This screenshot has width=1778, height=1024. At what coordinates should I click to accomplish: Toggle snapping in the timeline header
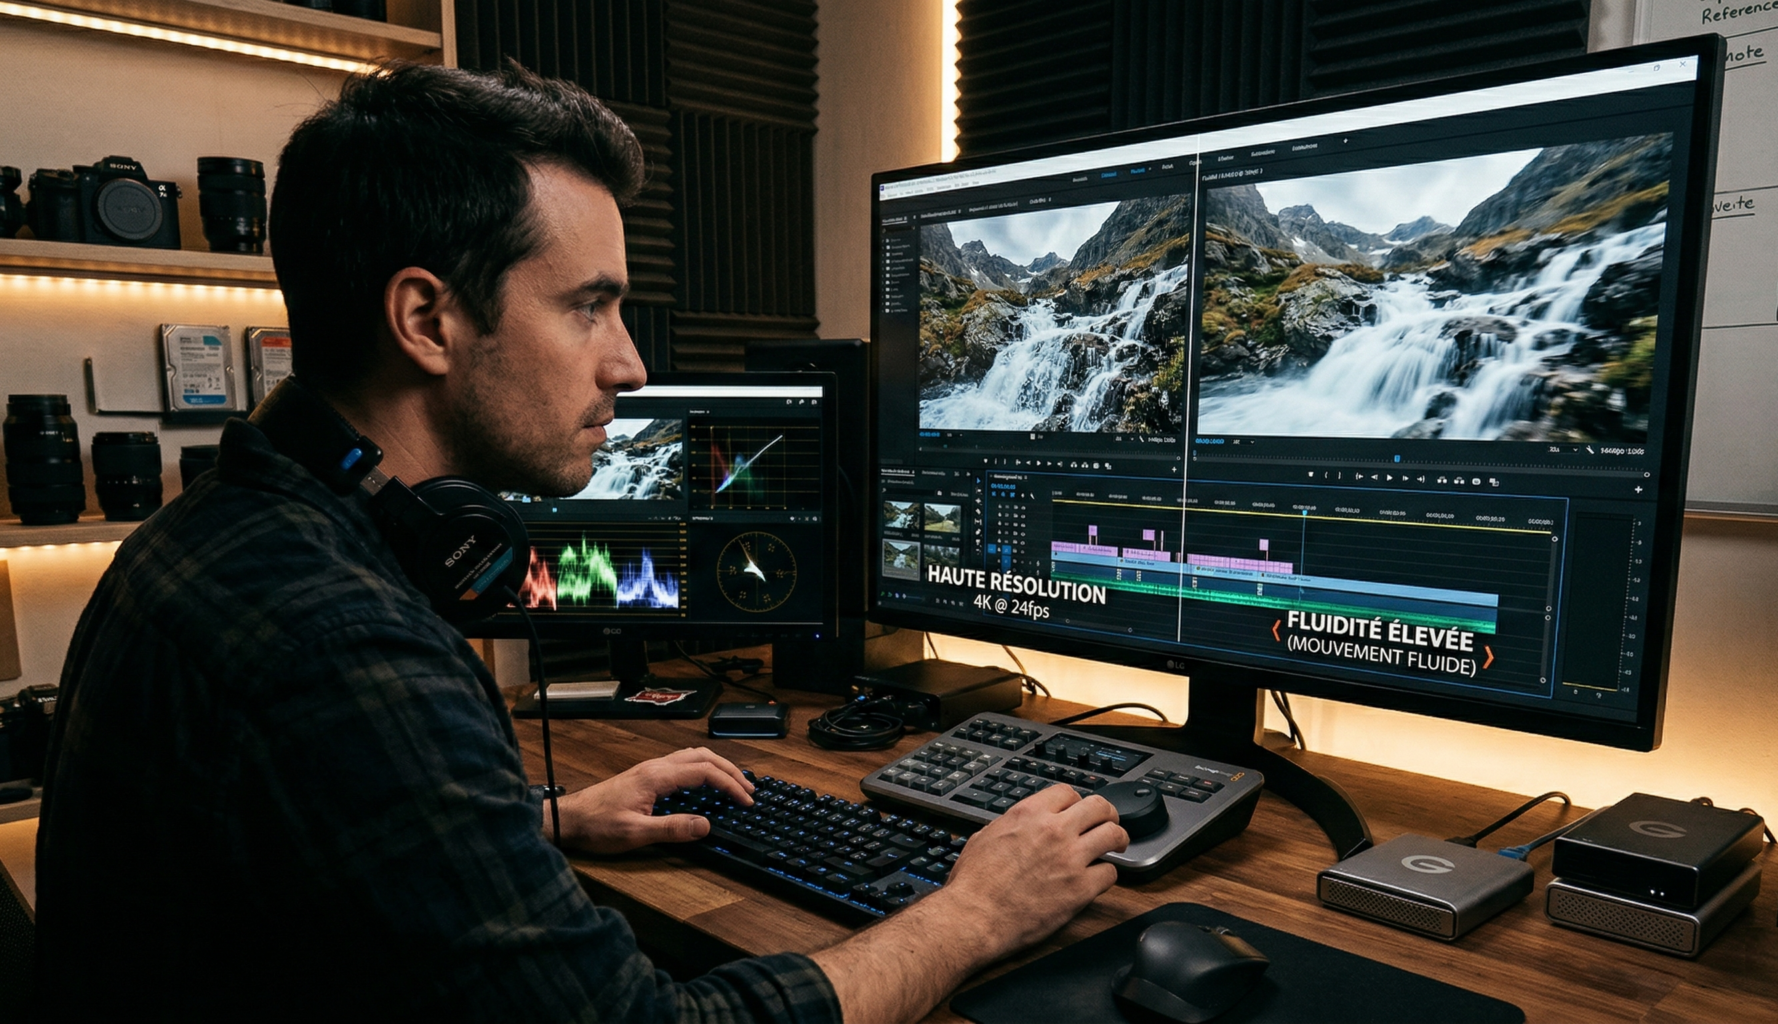tap(1004, 496)
